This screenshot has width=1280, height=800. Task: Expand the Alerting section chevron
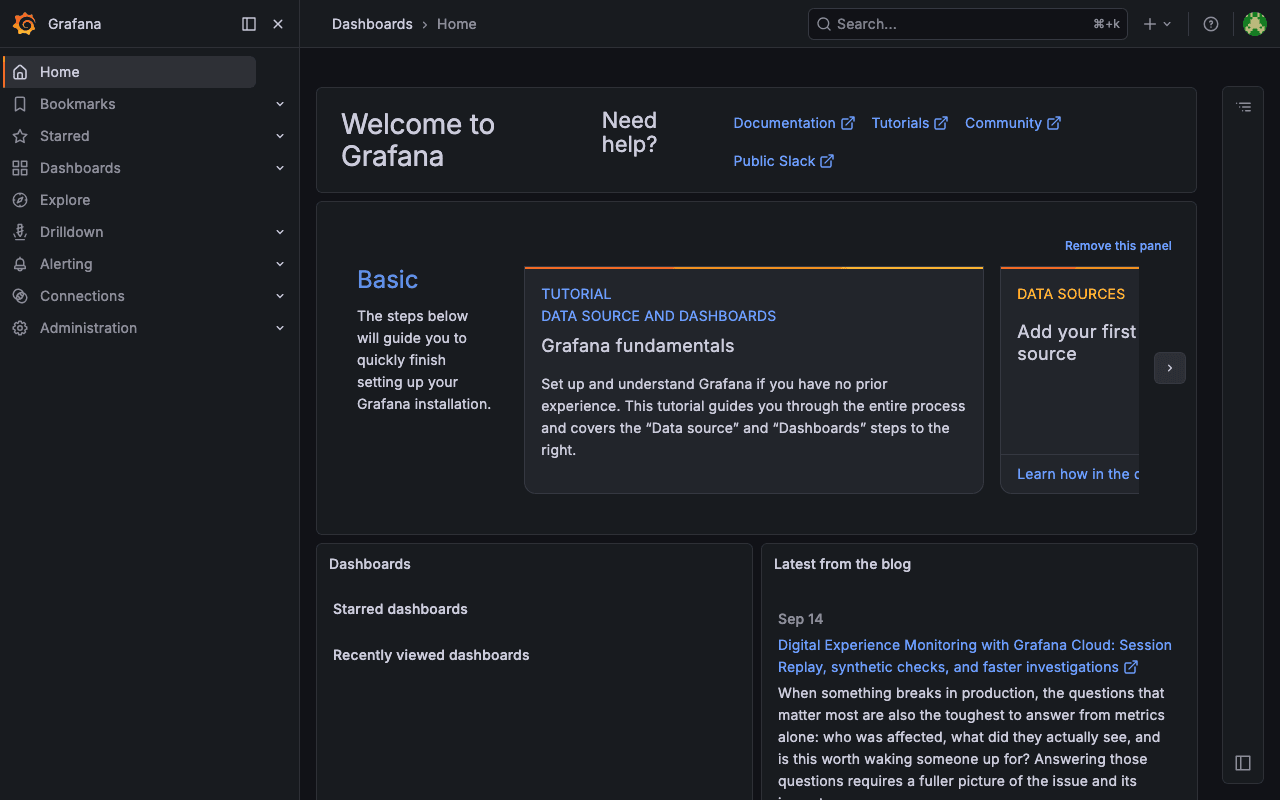[x=280, y=264]
